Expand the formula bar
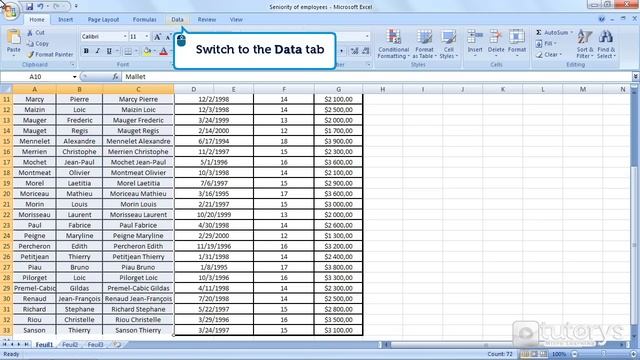 point(636,77)
